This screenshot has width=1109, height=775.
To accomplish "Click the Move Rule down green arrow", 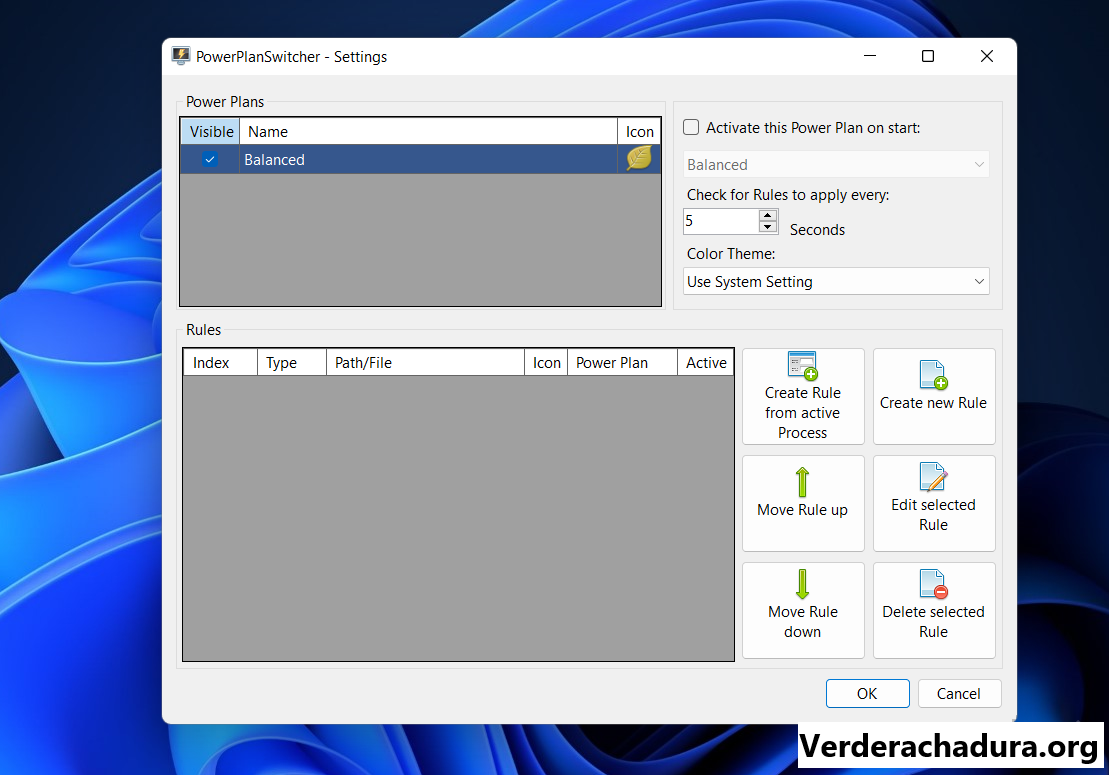I will tap(802, 584).
